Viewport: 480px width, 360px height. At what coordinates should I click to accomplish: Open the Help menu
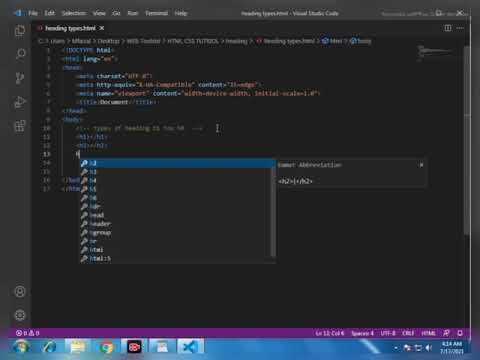point(181,13)
